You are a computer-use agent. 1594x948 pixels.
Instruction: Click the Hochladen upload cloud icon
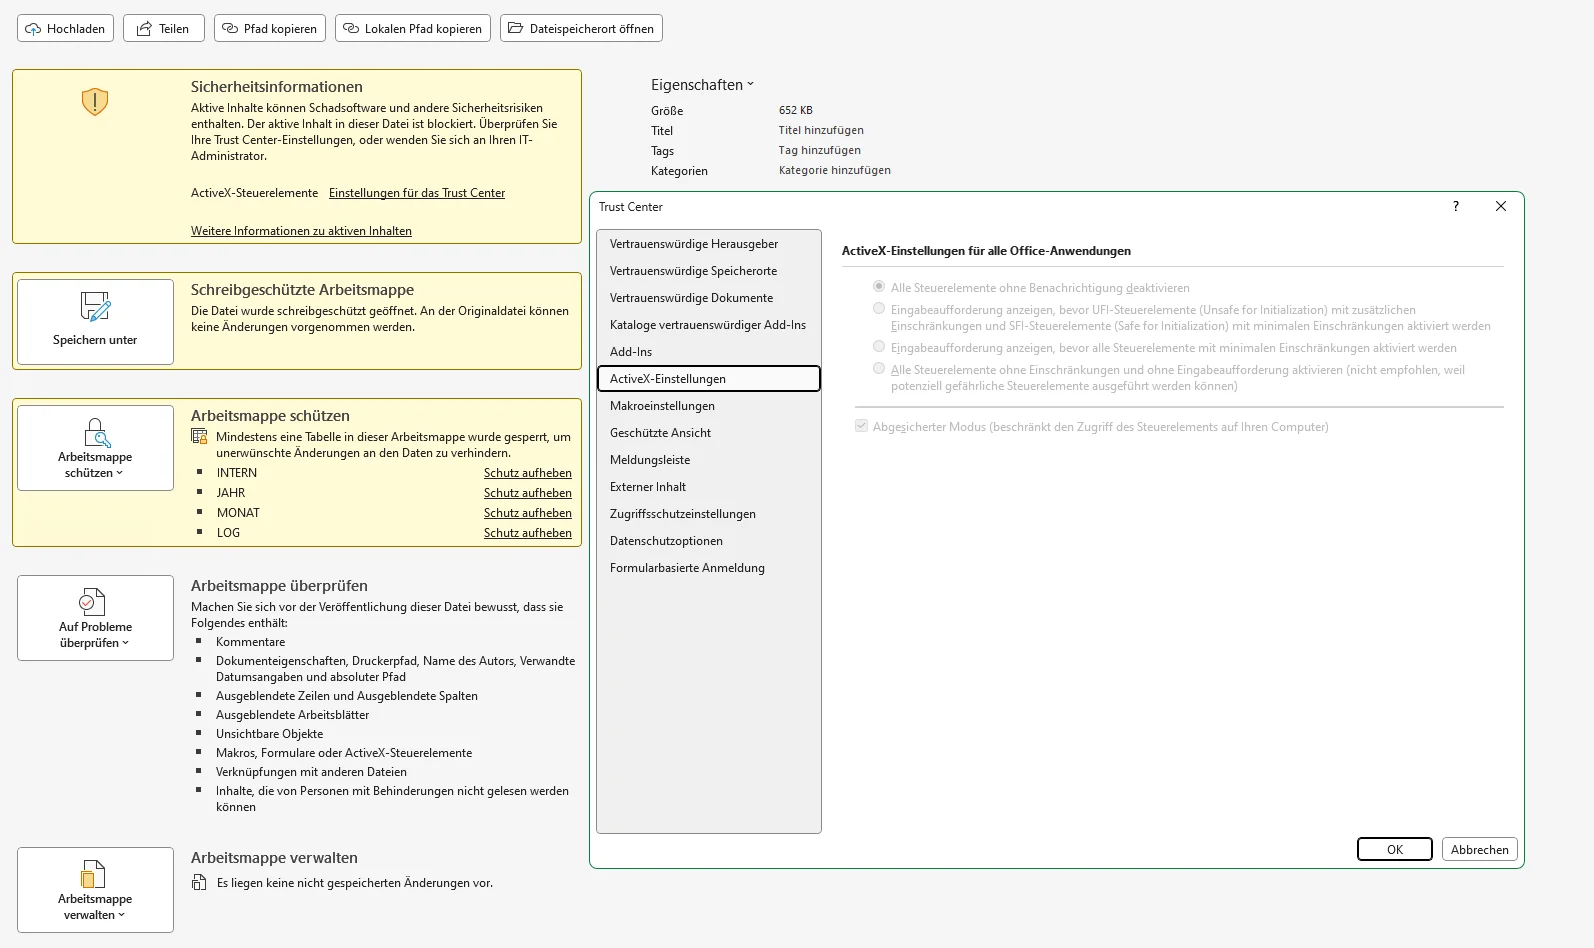(x=33, y=29)
